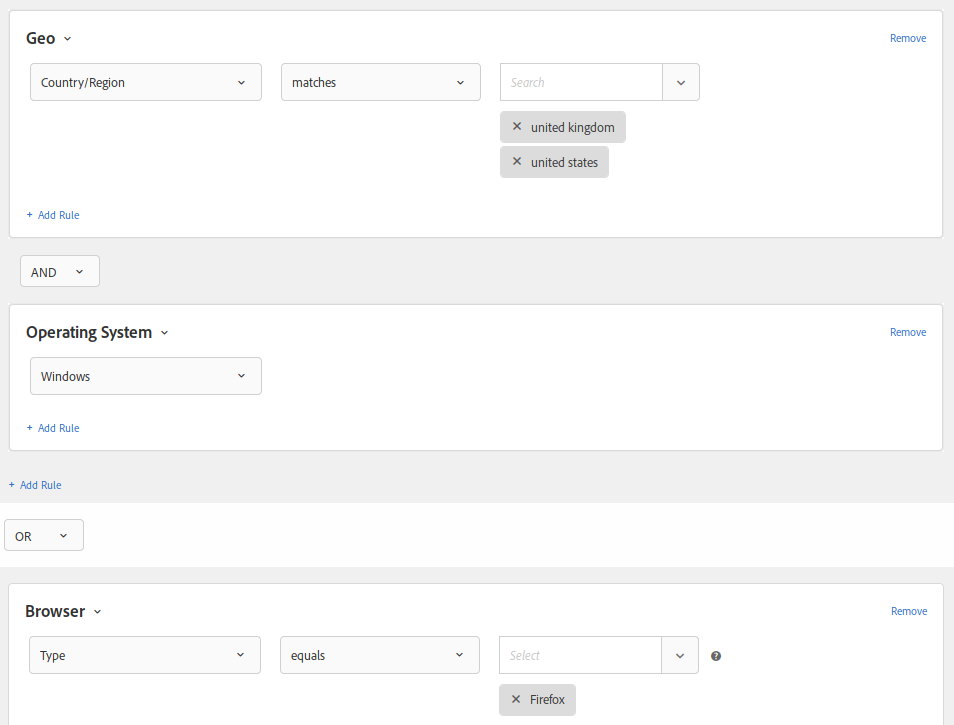Open the equals operator dropdown
The height and width of the screenshot is (725, 954).
(x=380, y=655)
